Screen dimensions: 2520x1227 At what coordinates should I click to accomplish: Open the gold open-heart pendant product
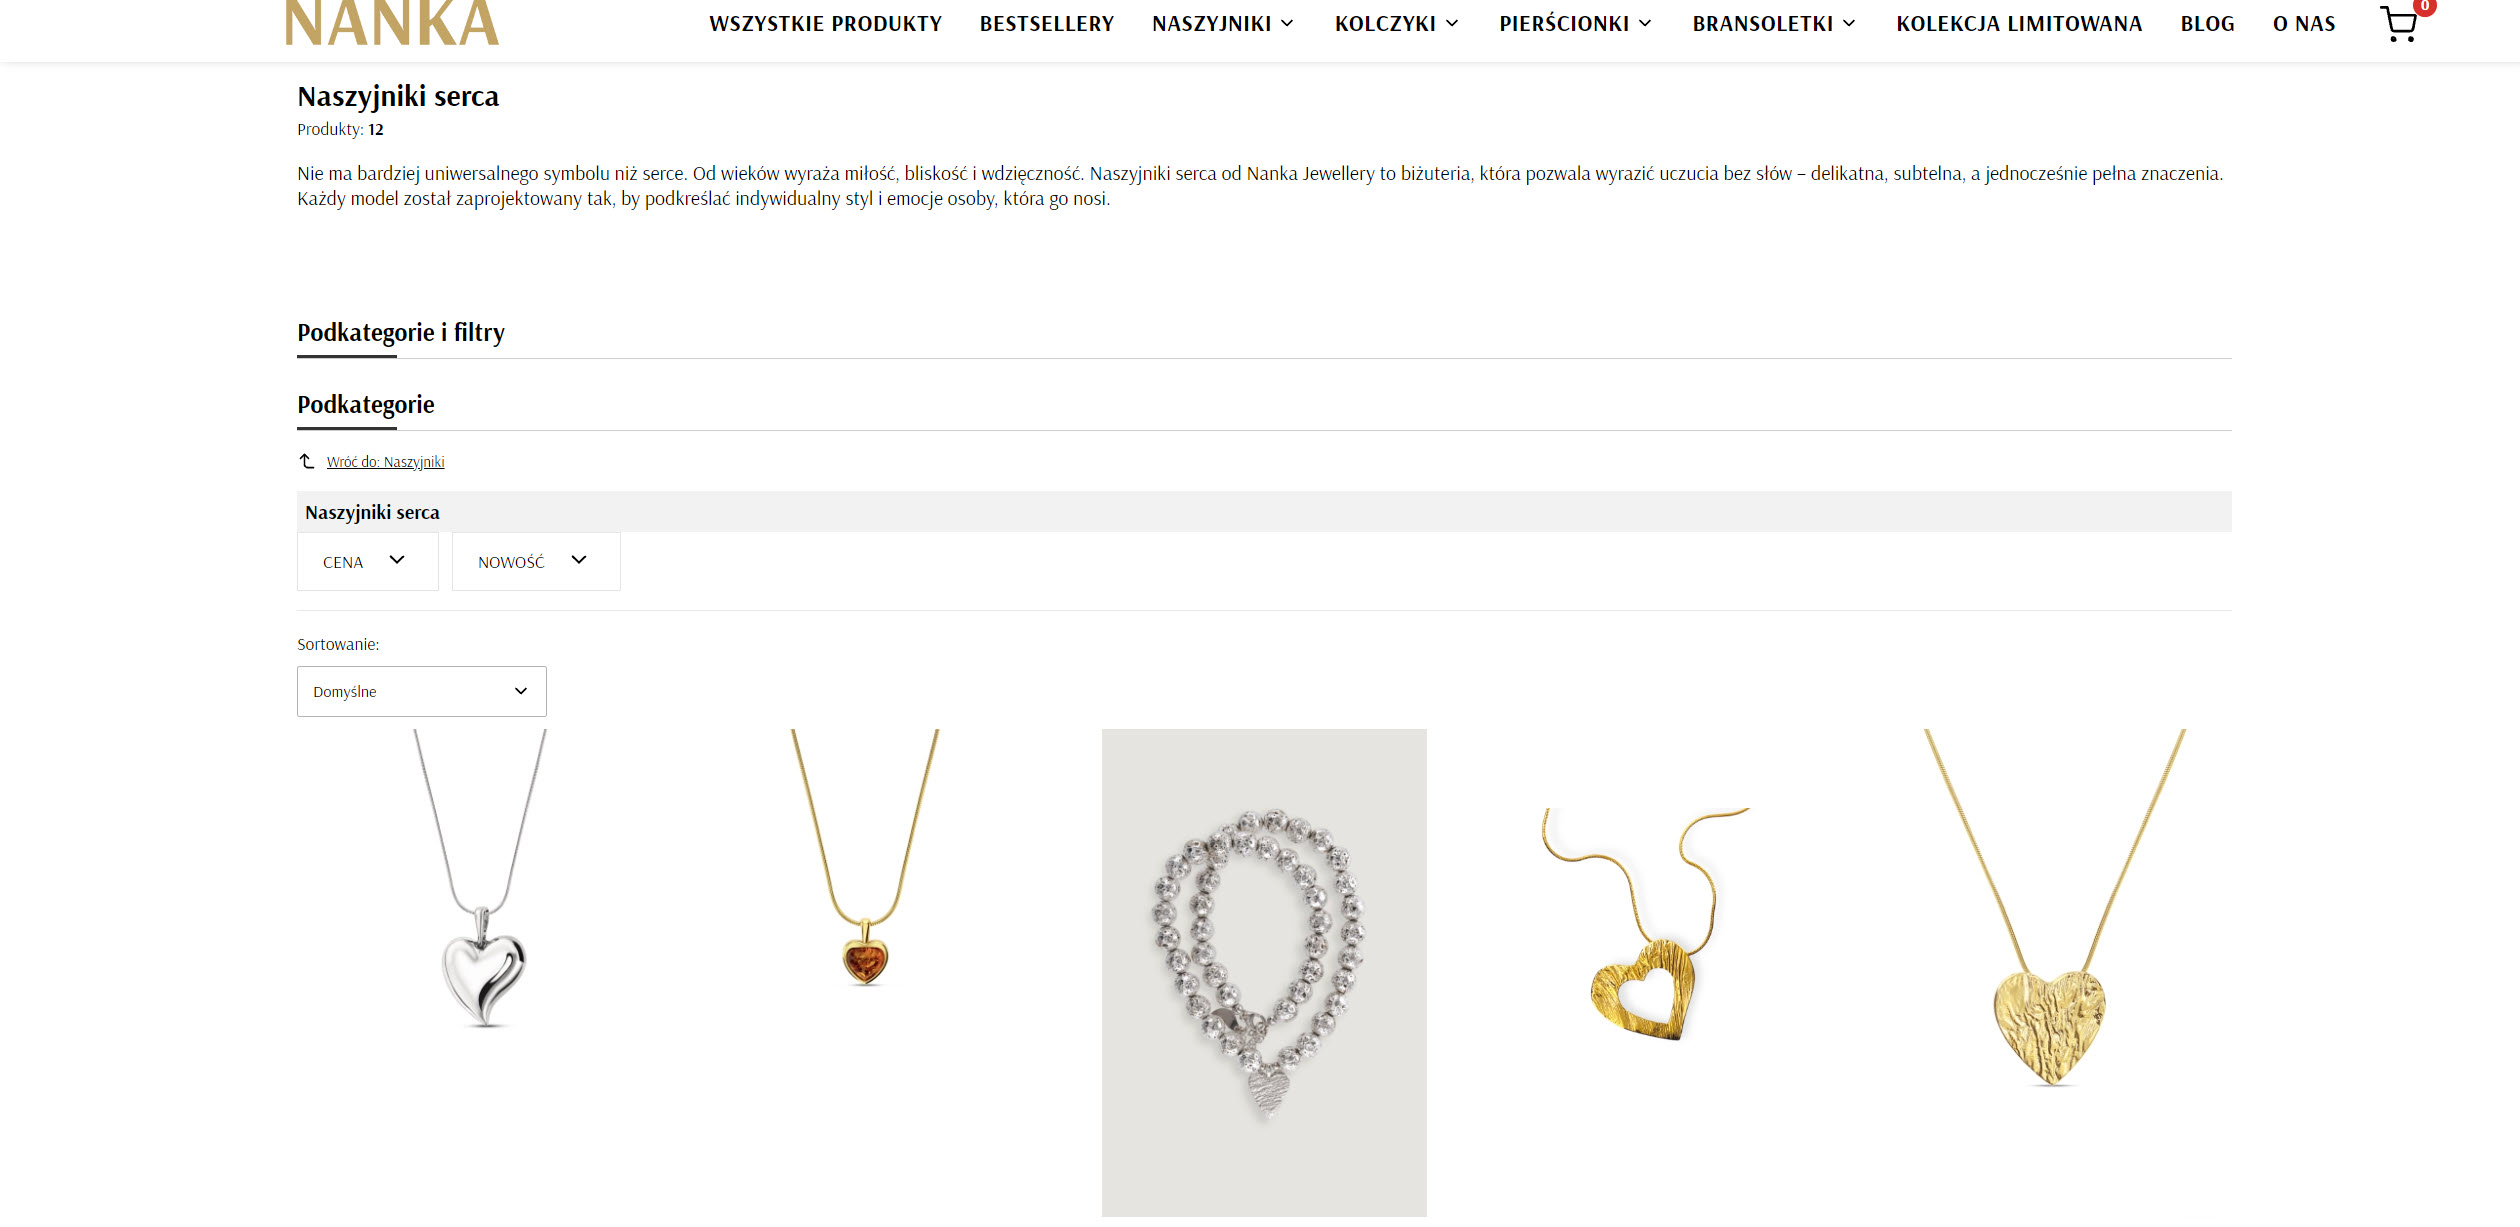1645,925
